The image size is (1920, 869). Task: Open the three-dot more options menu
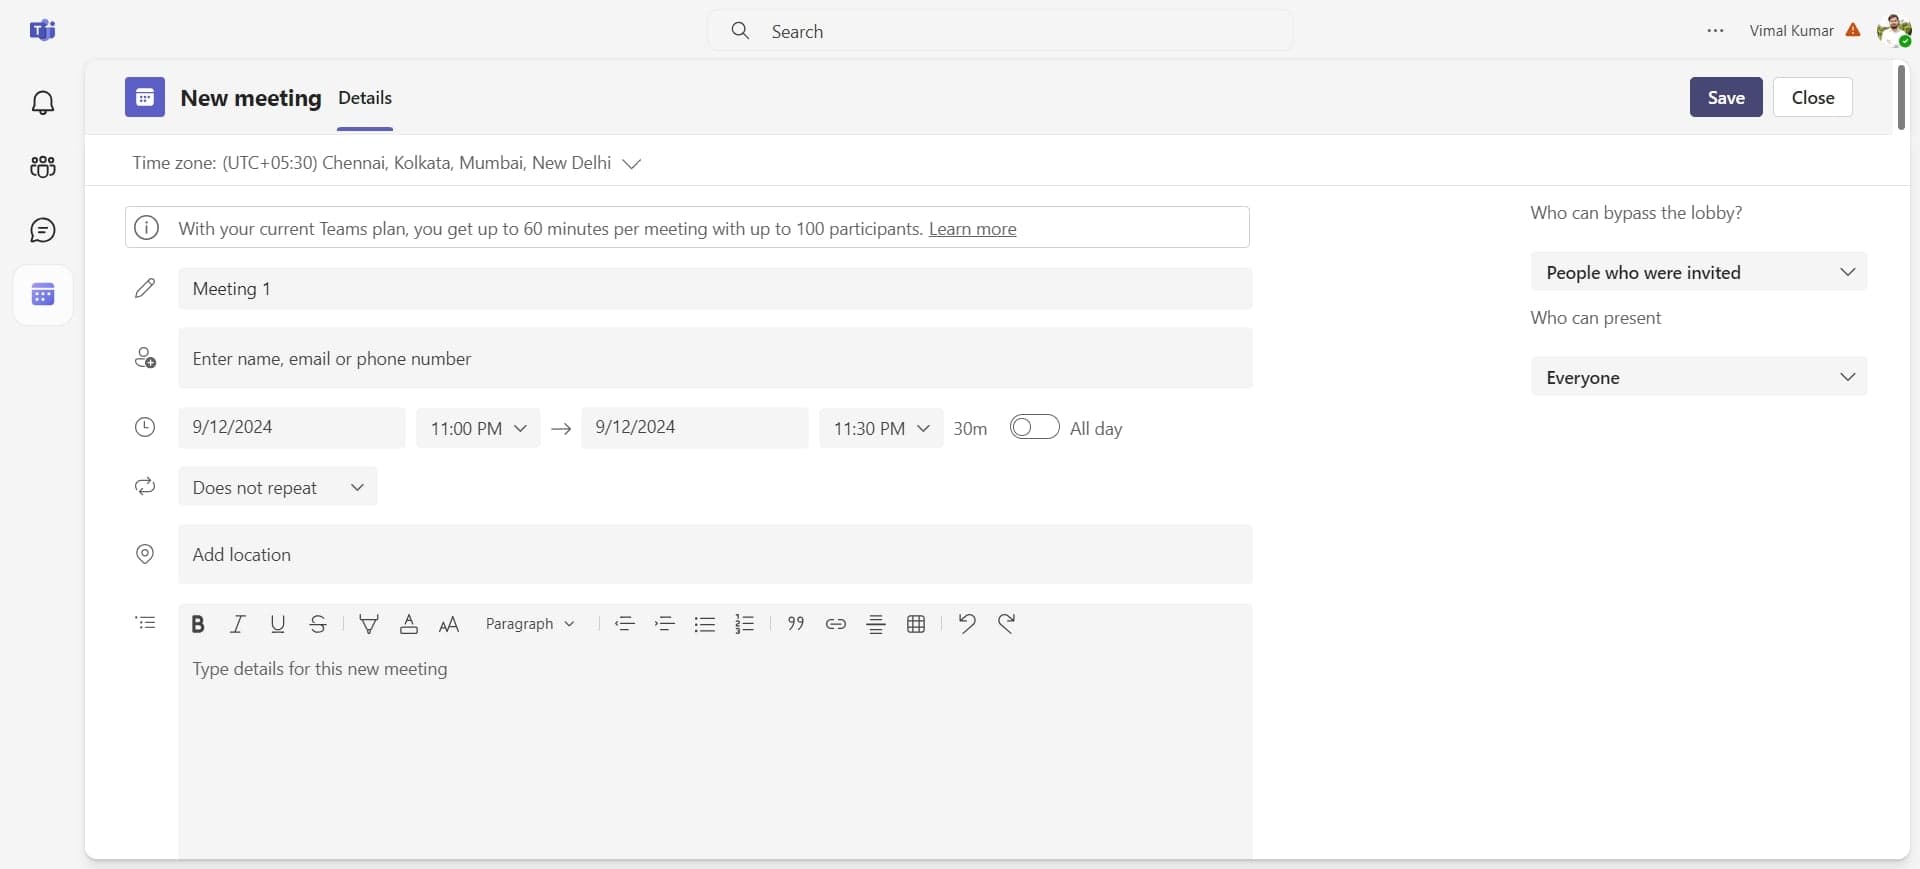pyautogui.click(x=1716, y=31)
